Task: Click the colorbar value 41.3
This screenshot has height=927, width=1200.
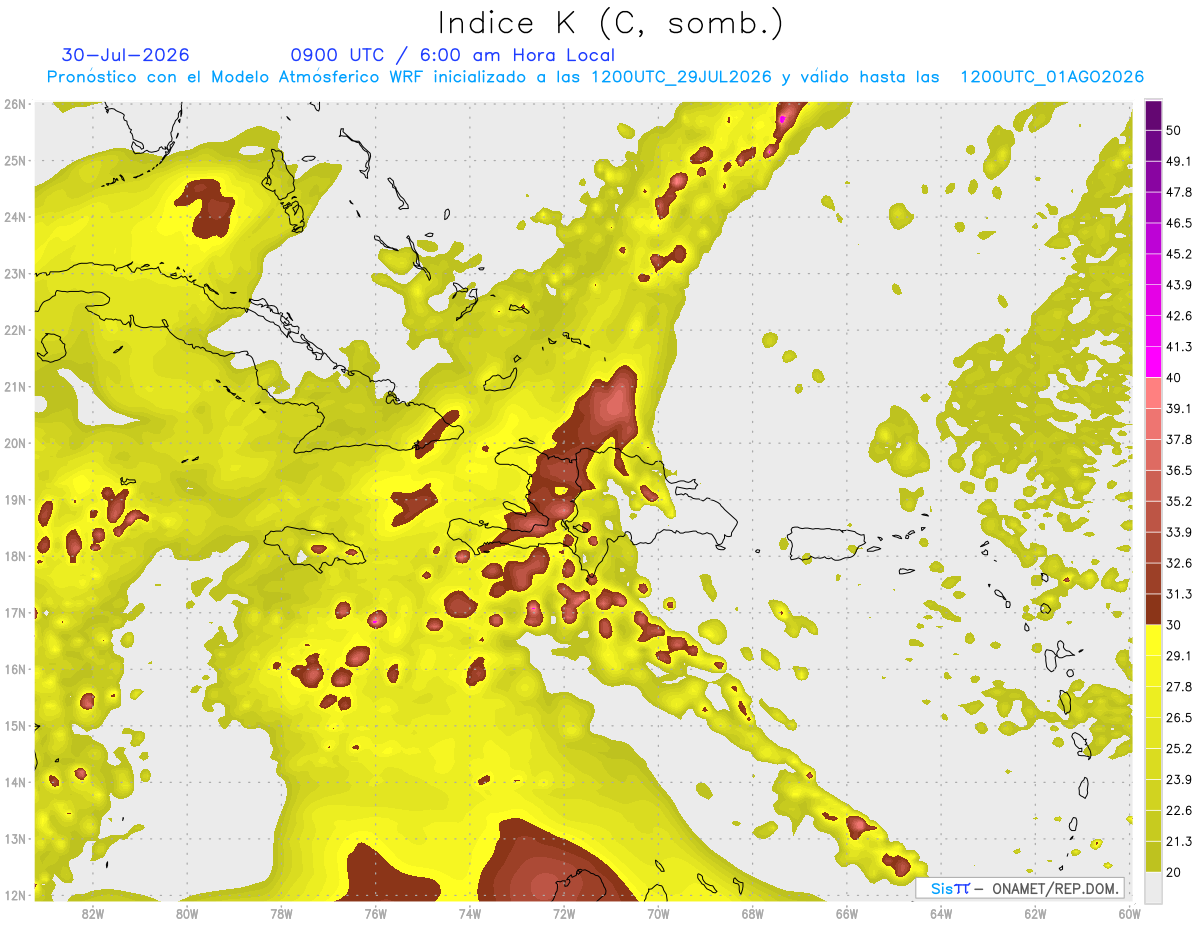Action: [x=1179, y=347]
